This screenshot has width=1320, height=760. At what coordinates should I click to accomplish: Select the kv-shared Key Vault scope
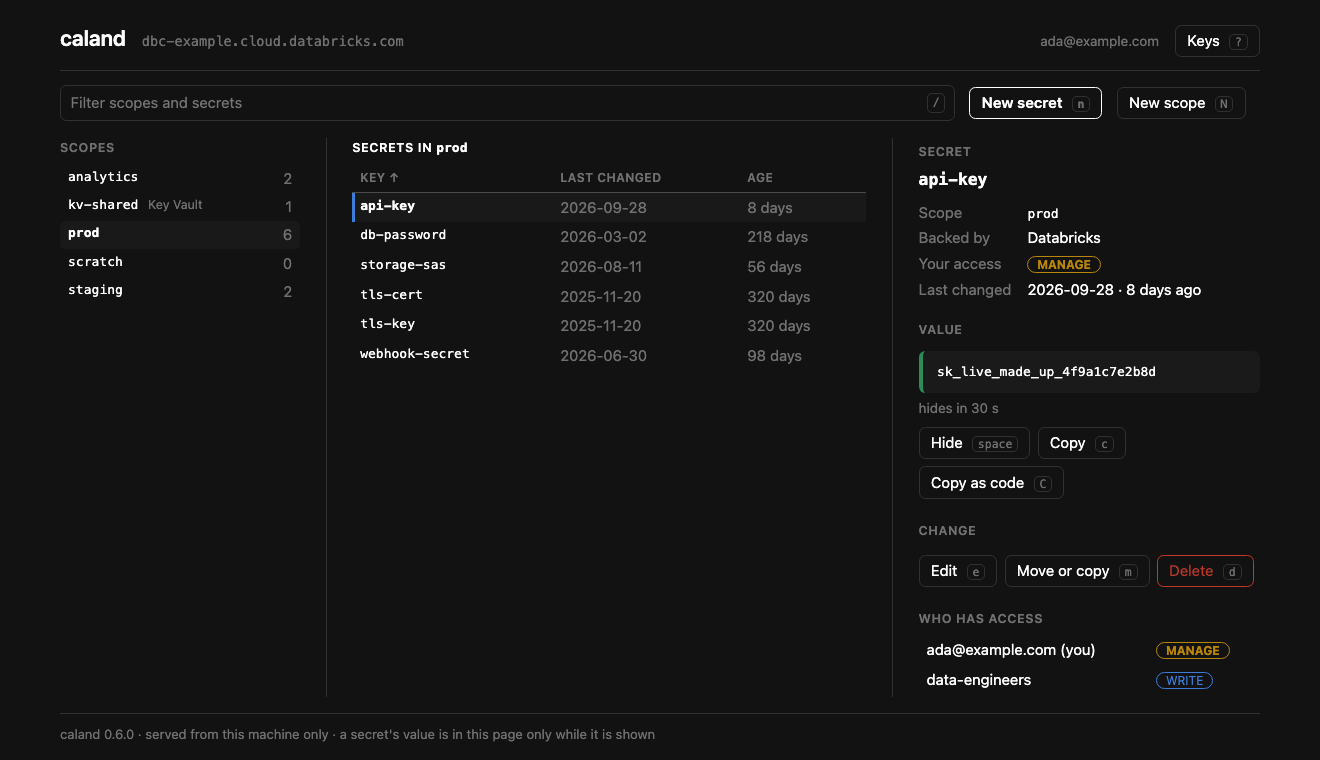pos(180,205)
